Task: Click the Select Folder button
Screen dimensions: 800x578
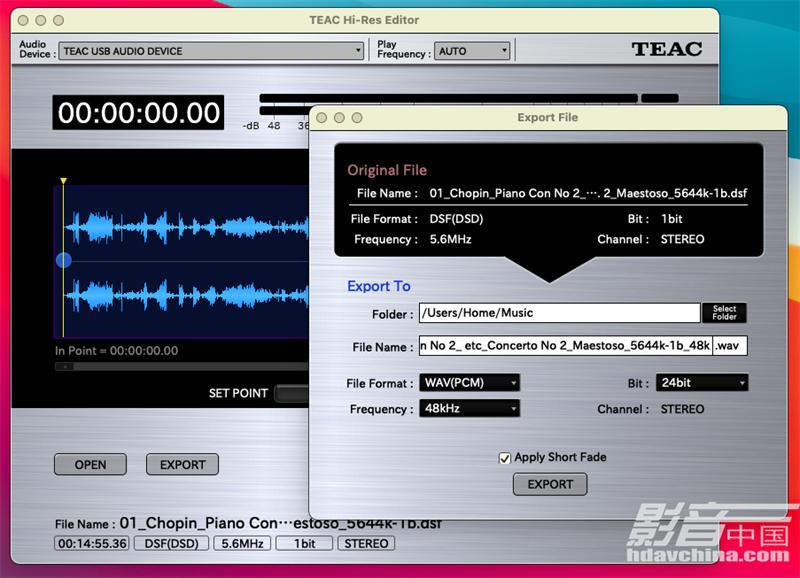Action: pos(724,312)
